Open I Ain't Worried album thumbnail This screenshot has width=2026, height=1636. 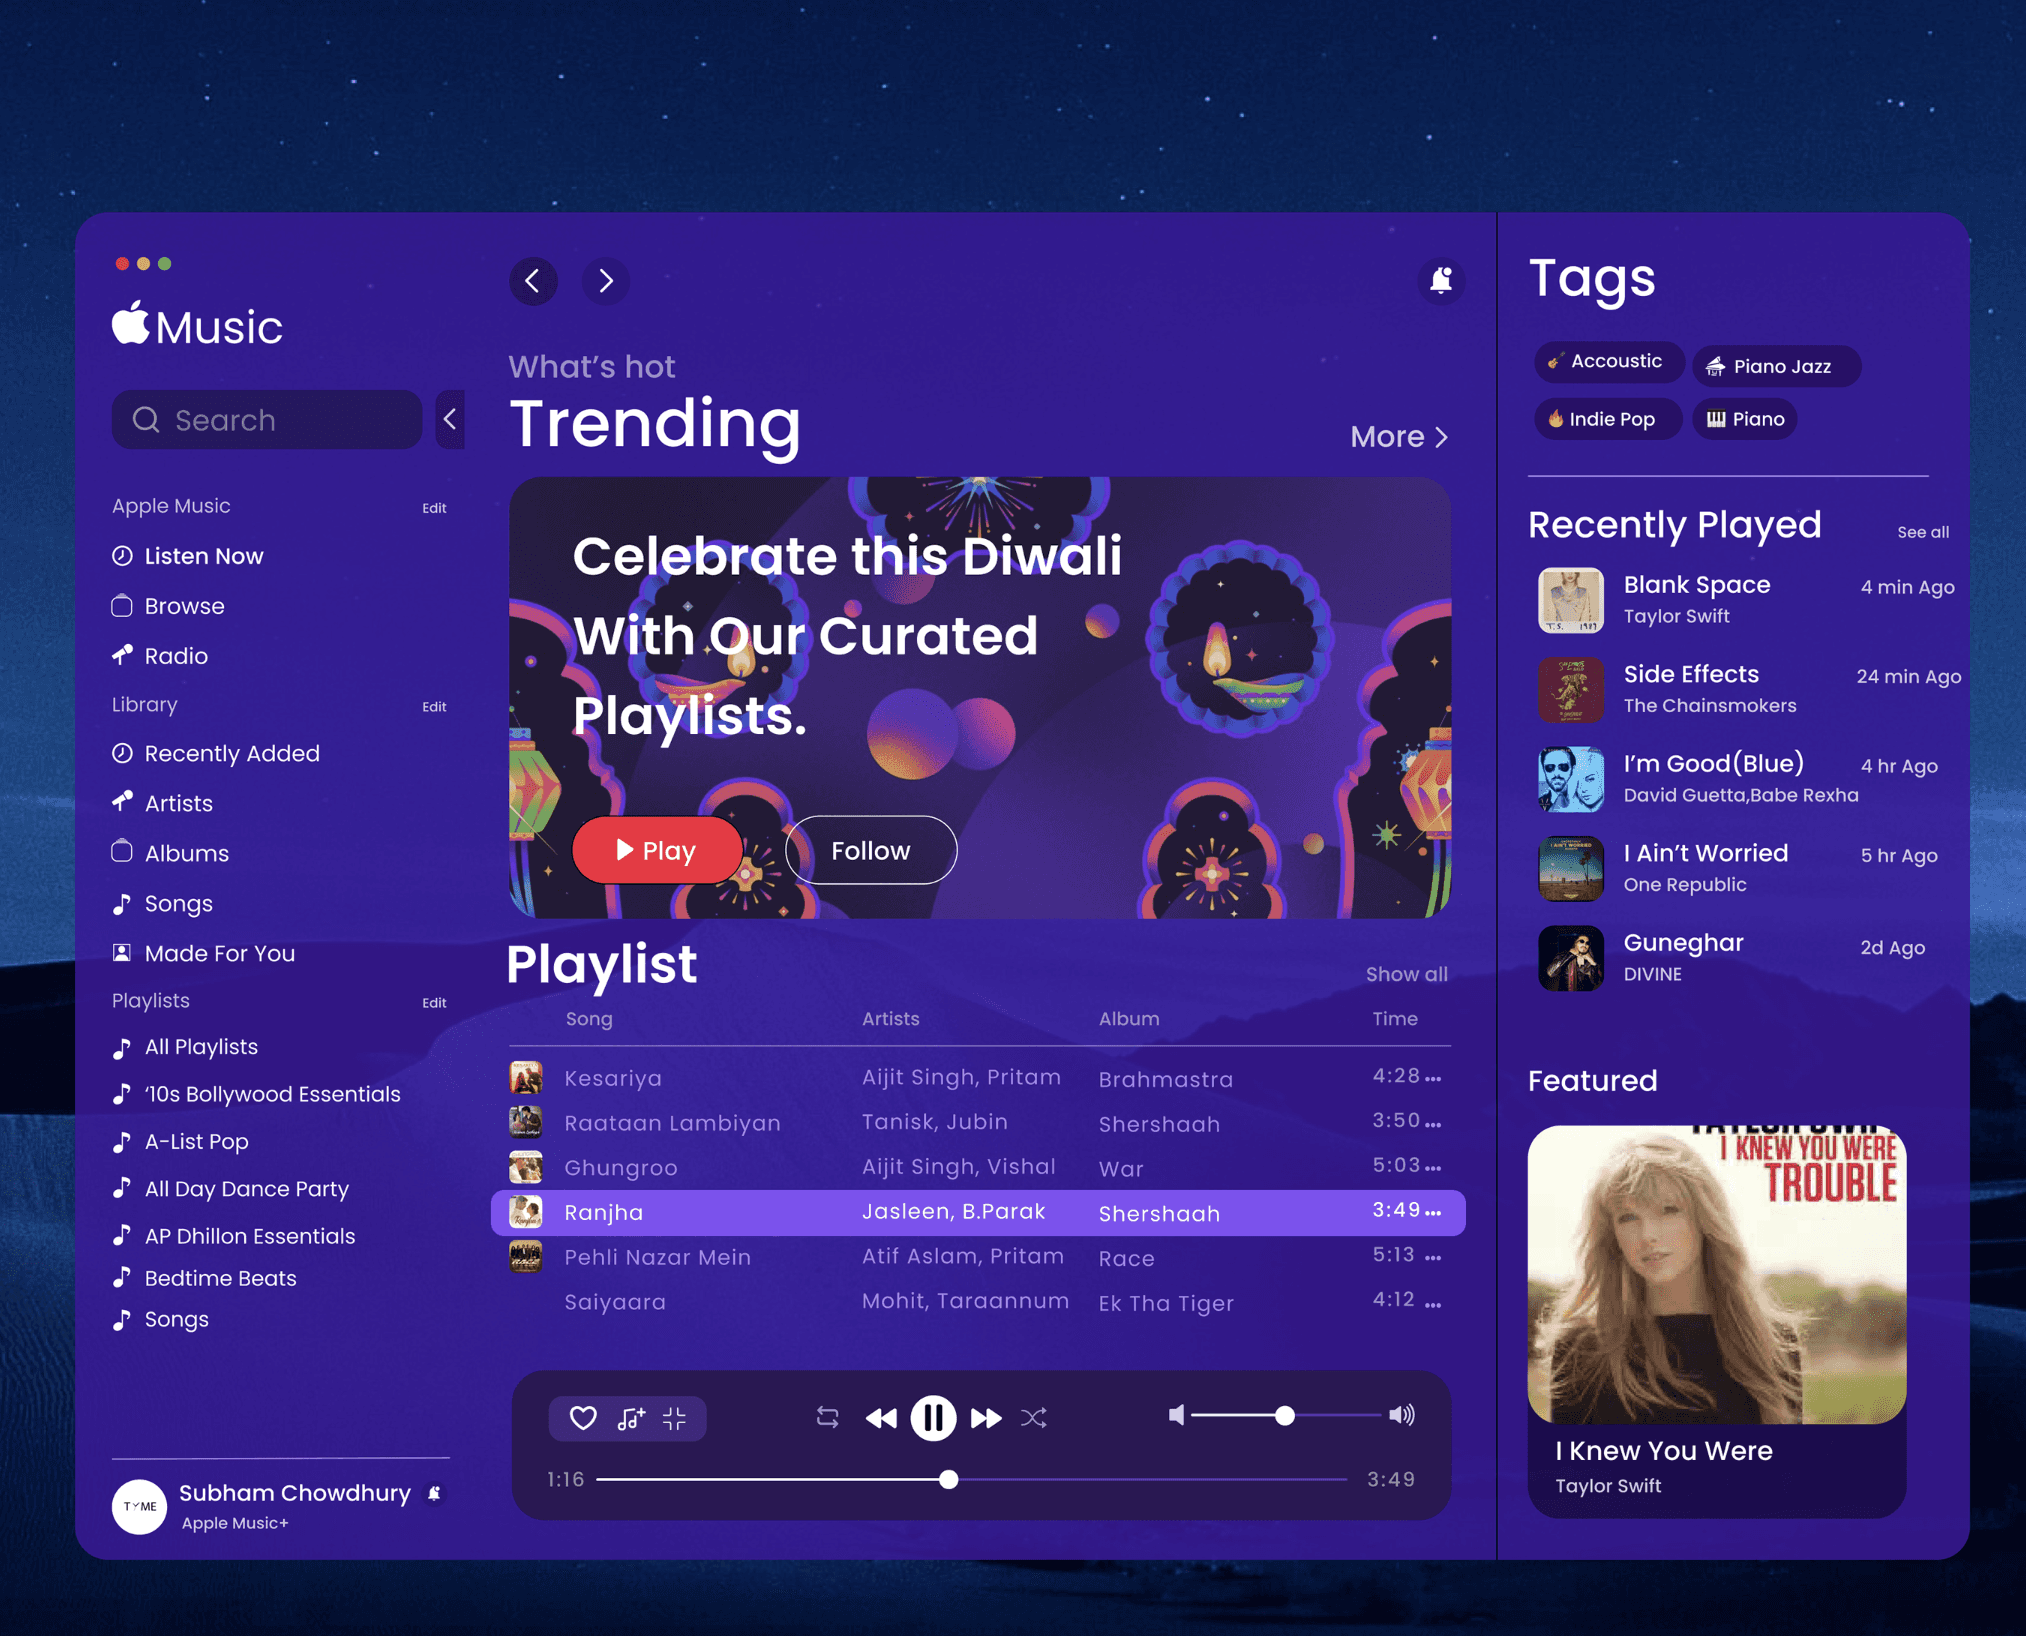pyautogui.click(x=1571, y=869)
